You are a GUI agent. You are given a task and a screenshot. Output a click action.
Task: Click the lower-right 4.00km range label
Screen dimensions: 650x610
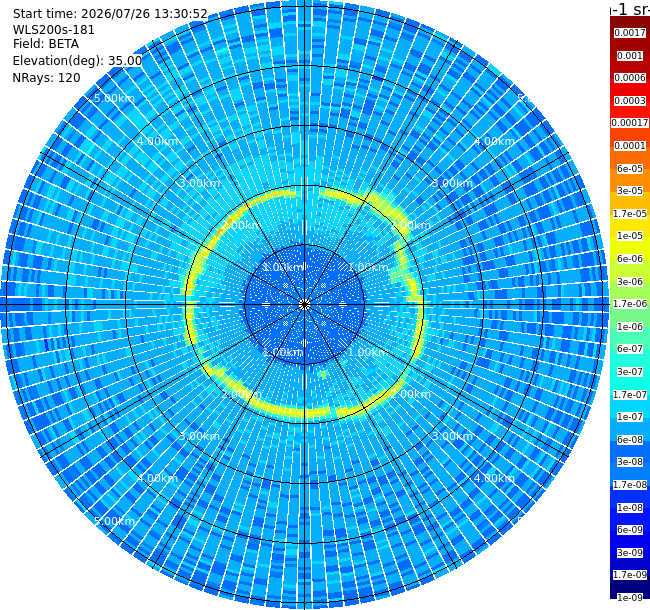click(495, 478)
